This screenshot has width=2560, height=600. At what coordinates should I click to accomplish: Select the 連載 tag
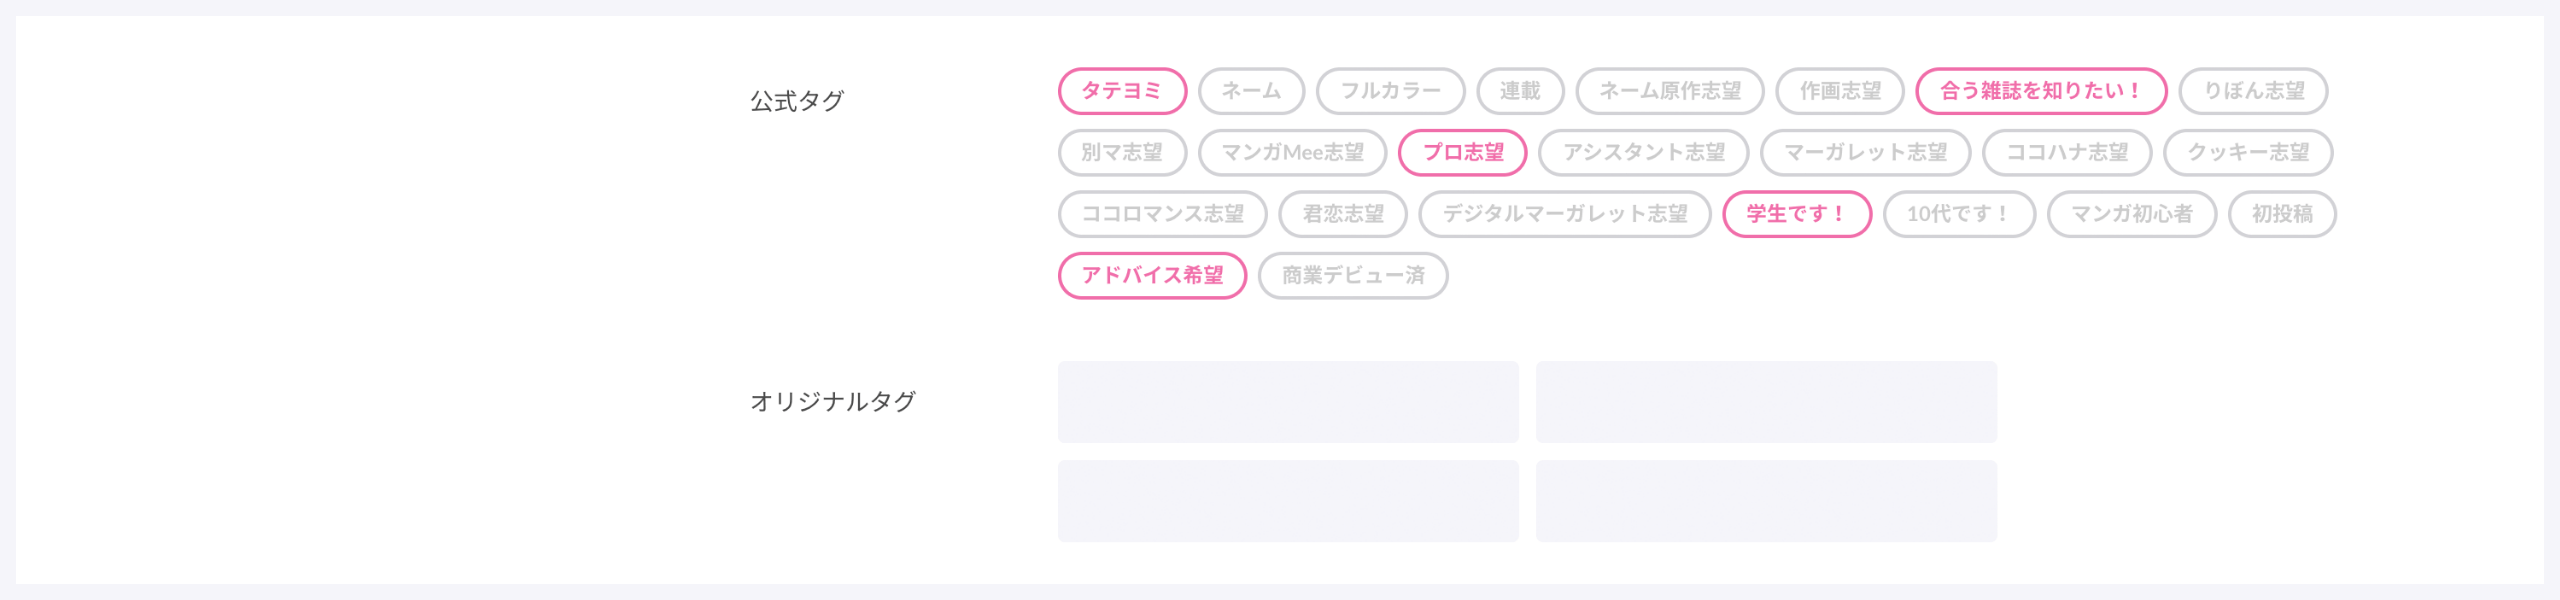coord(1520,91)
